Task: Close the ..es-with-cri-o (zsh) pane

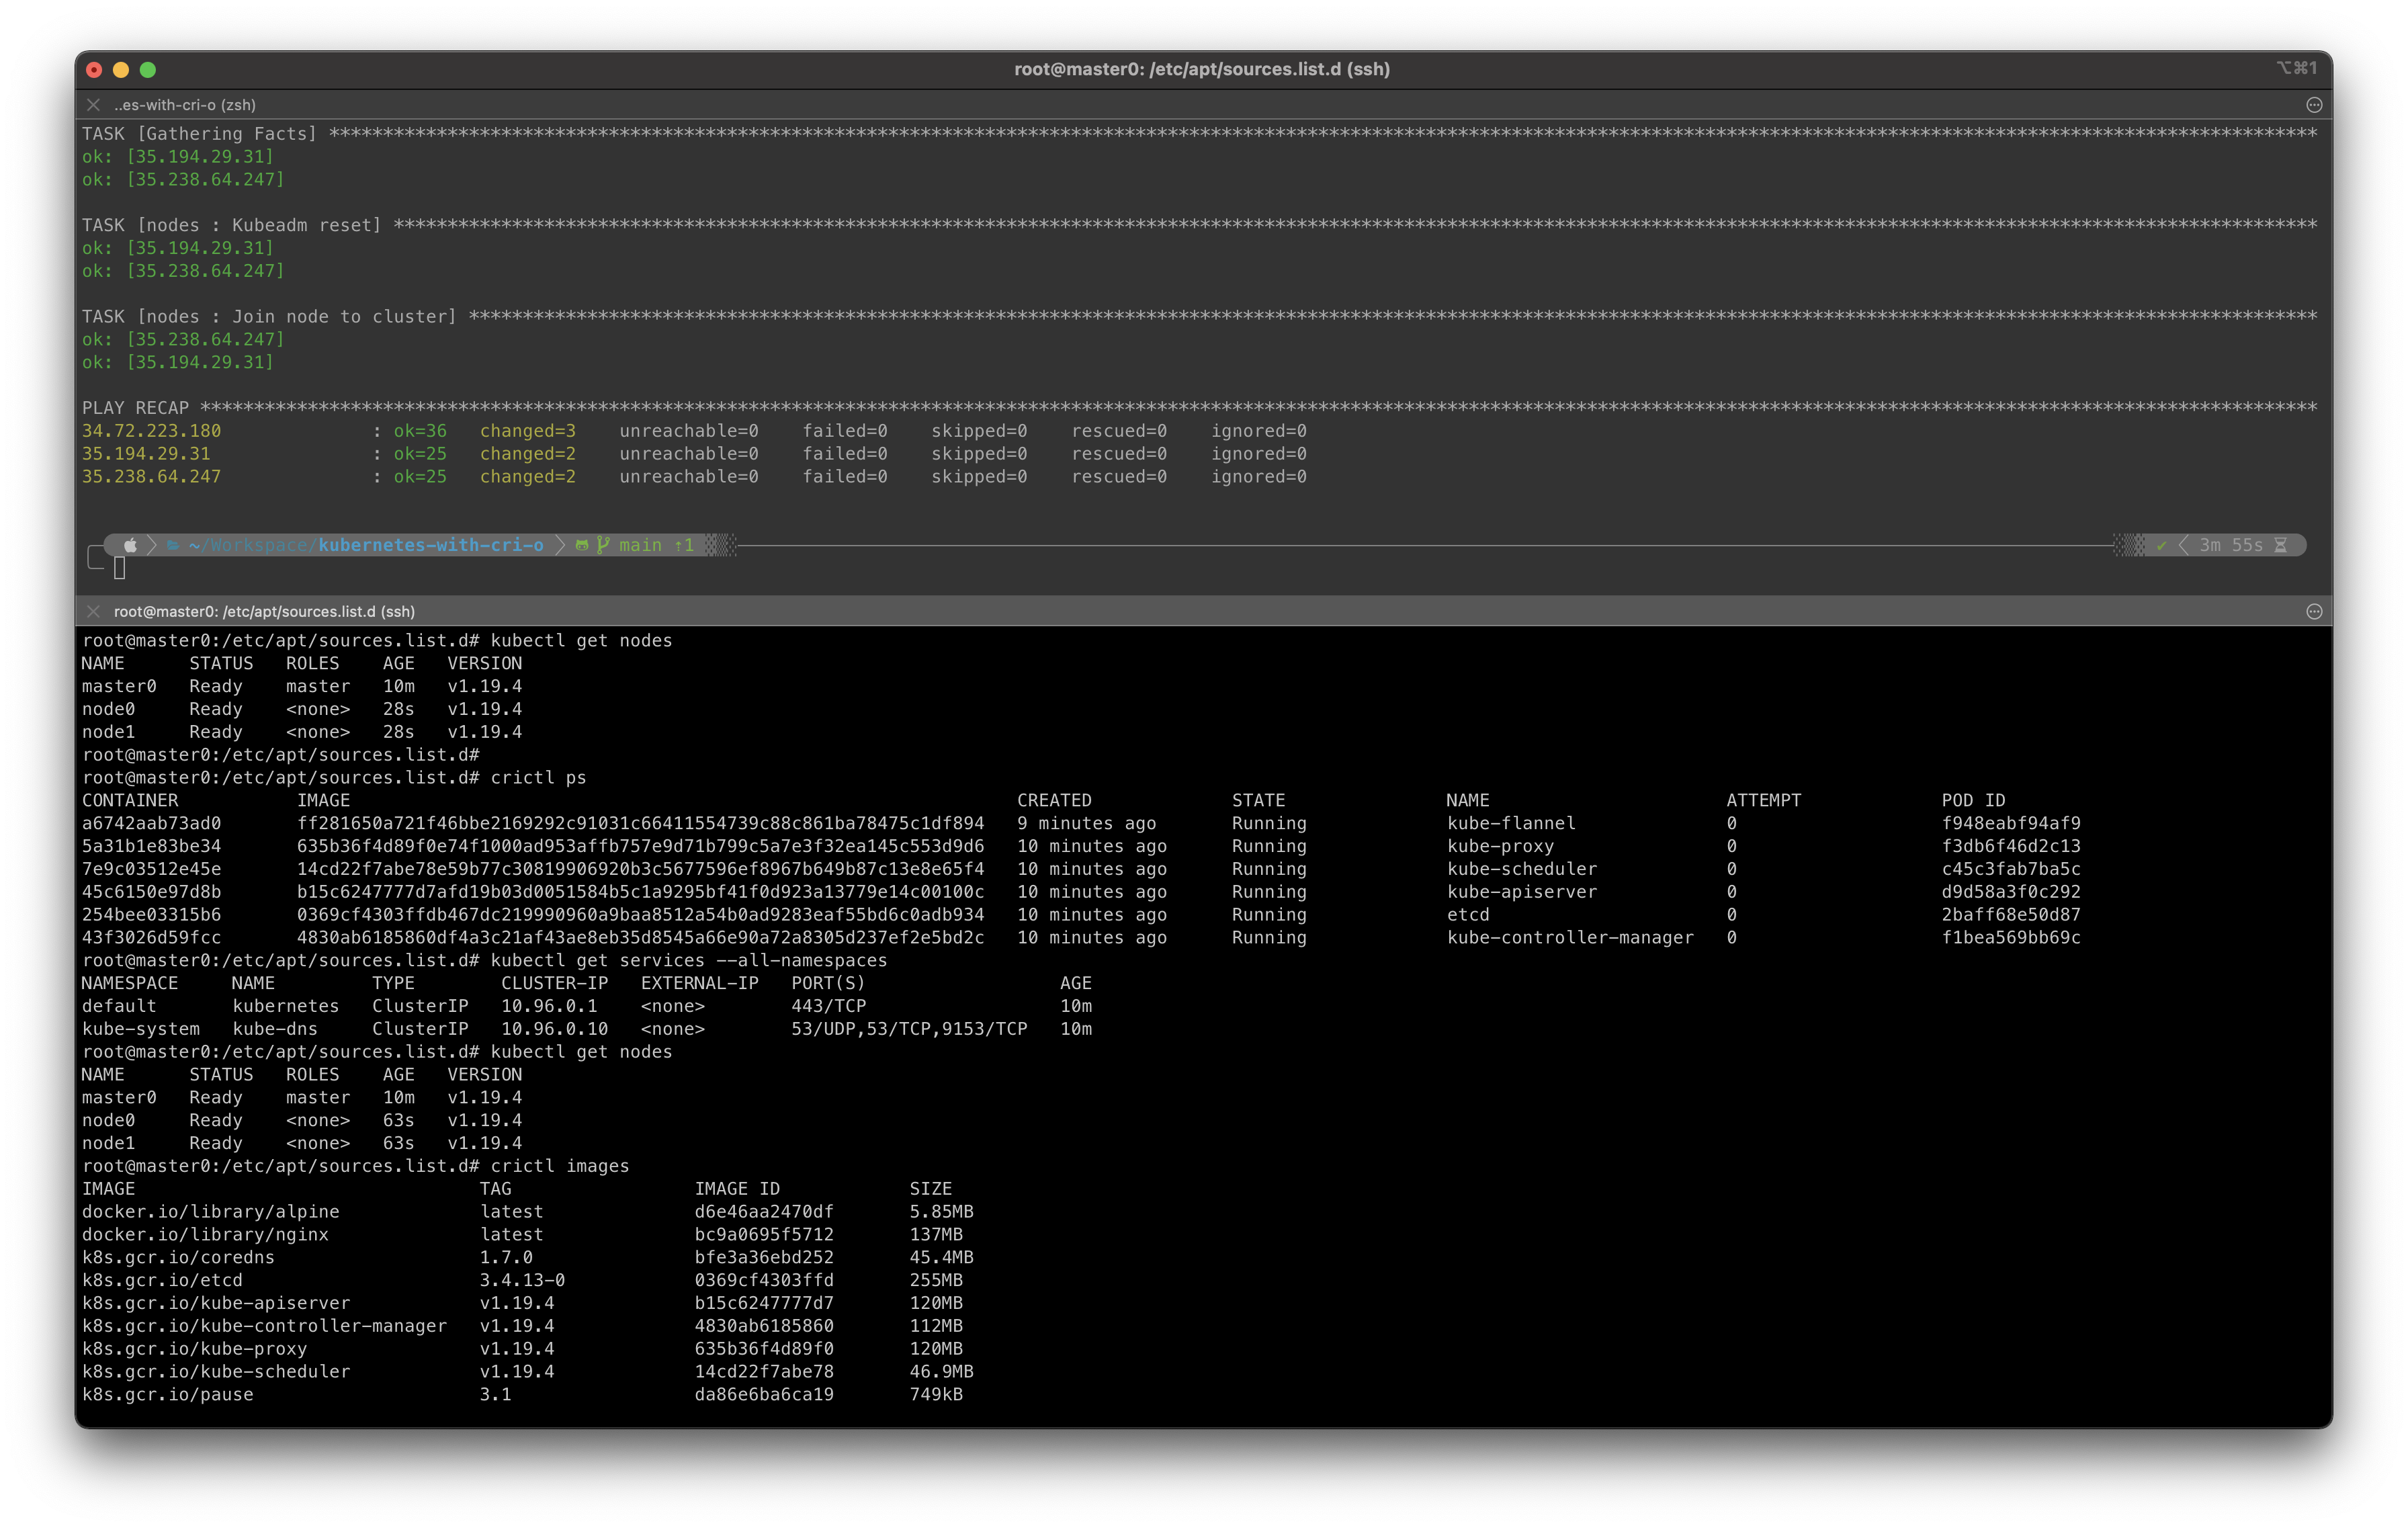Action: click(93, 105)
